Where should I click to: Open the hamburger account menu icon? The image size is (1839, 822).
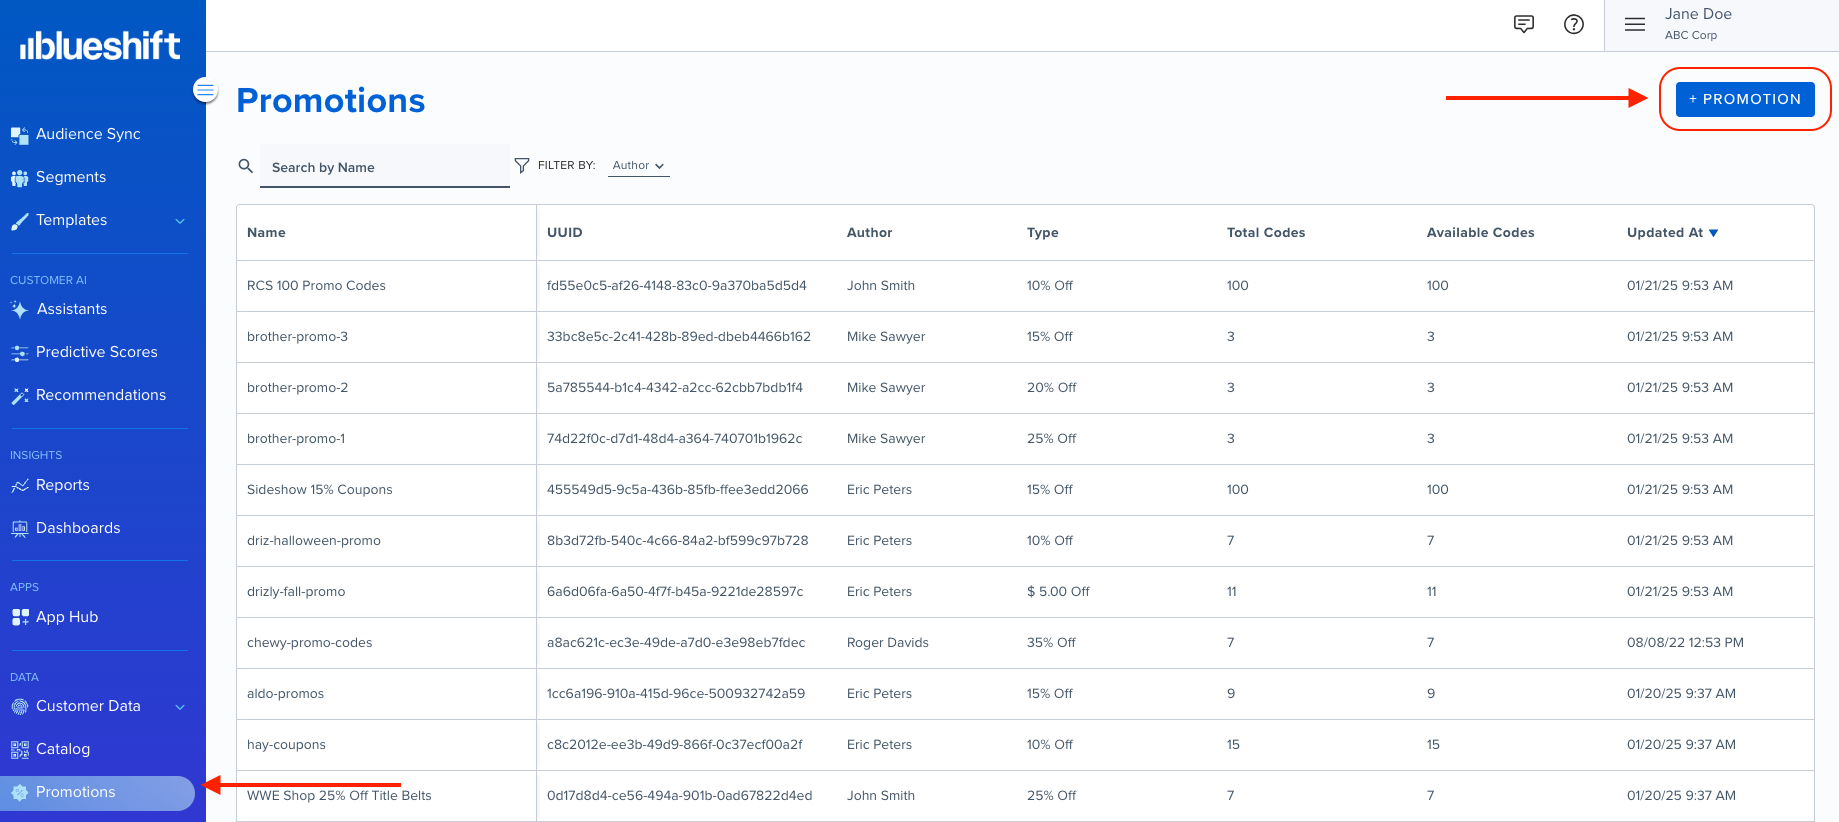coord(1635,24)
